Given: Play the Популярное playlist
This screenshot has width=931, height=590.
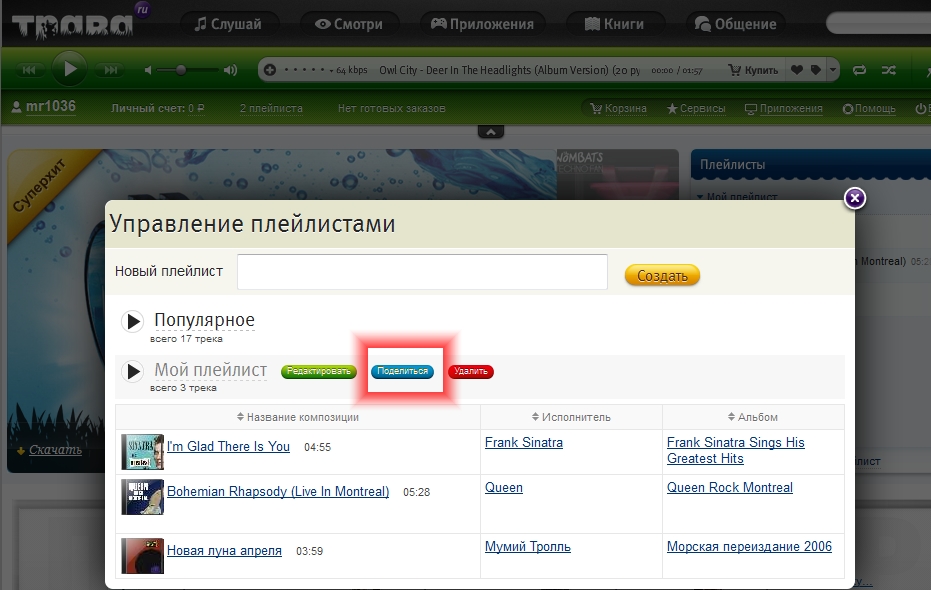Looking at the screenshot, I should click(133, 321).
